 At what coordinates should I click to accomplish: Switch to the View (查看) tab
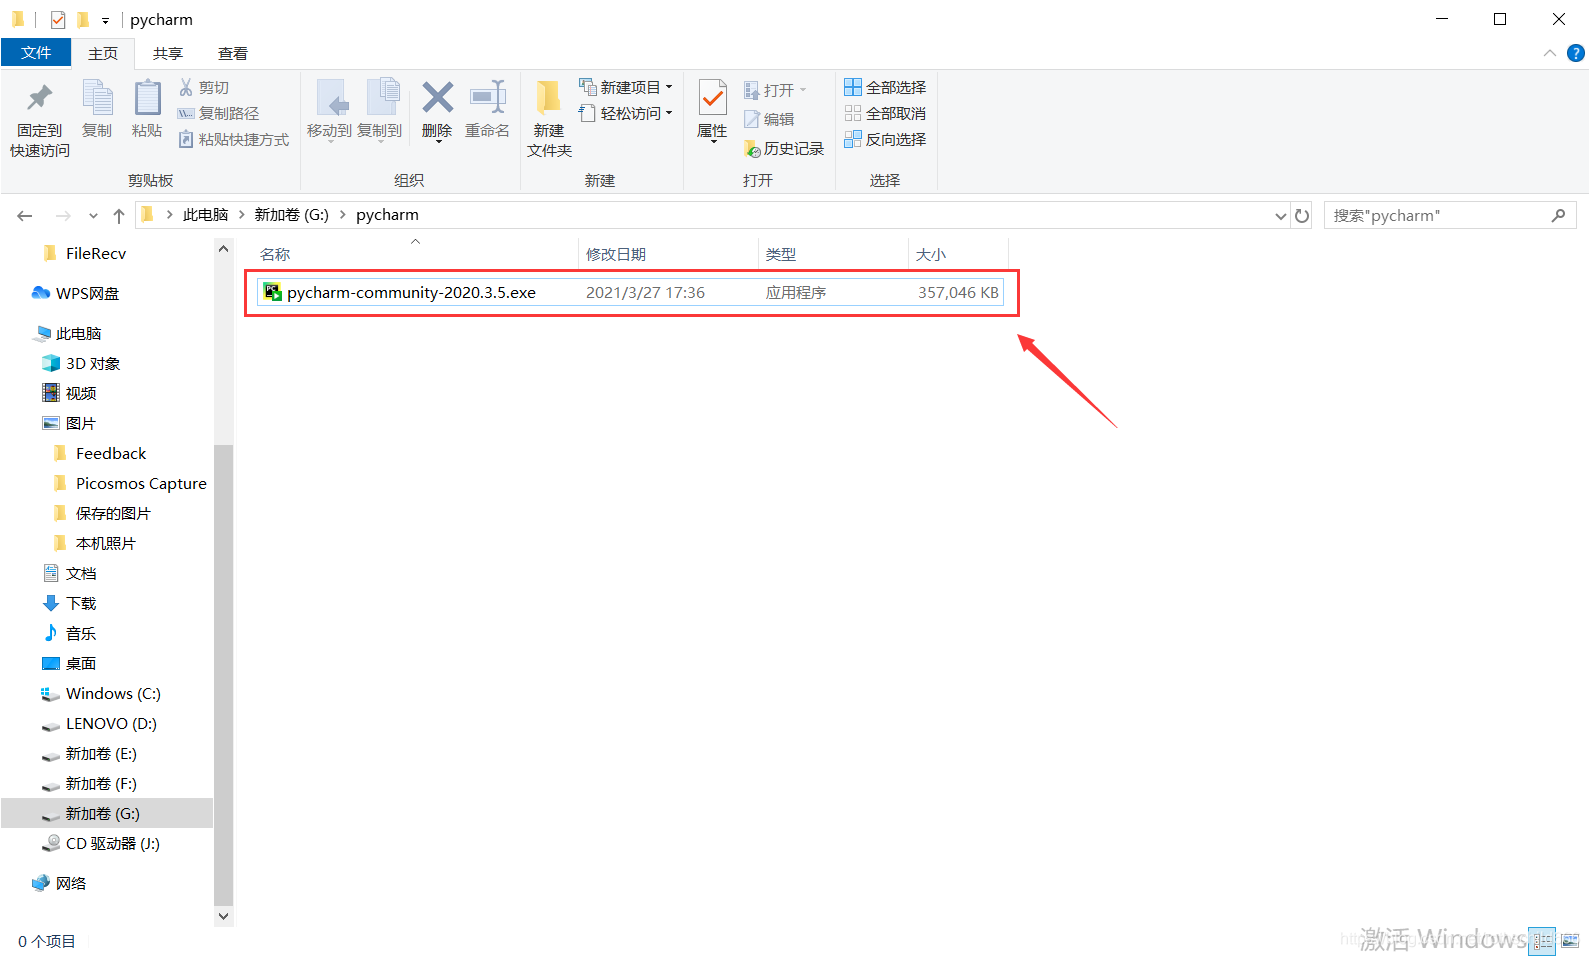click(x=233, y=54)
